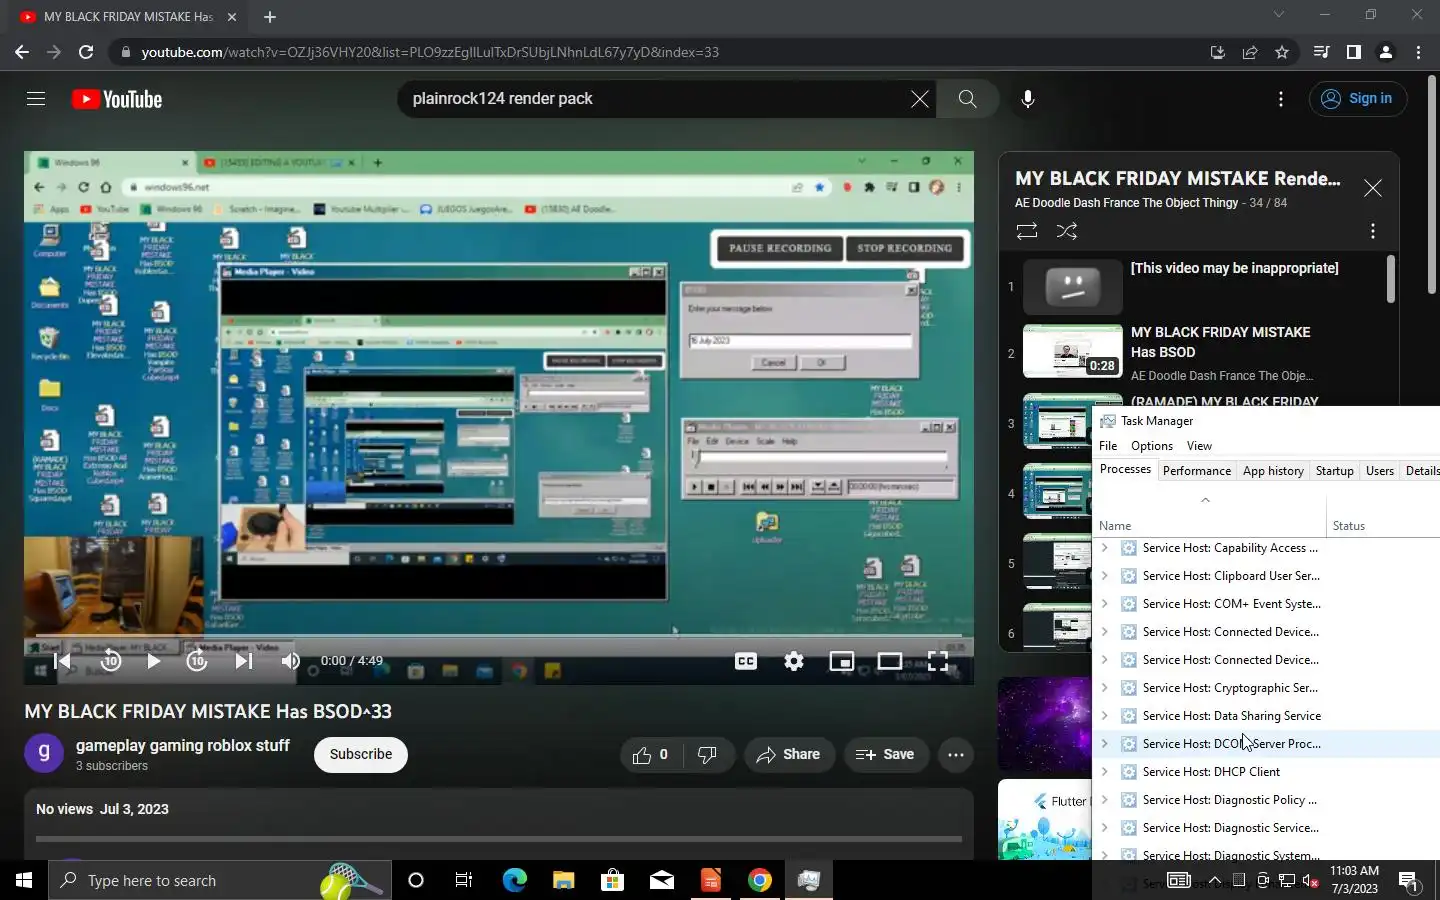Open the YouTube hamburger guide menu
1440x900 pixels.
point(36,98)
